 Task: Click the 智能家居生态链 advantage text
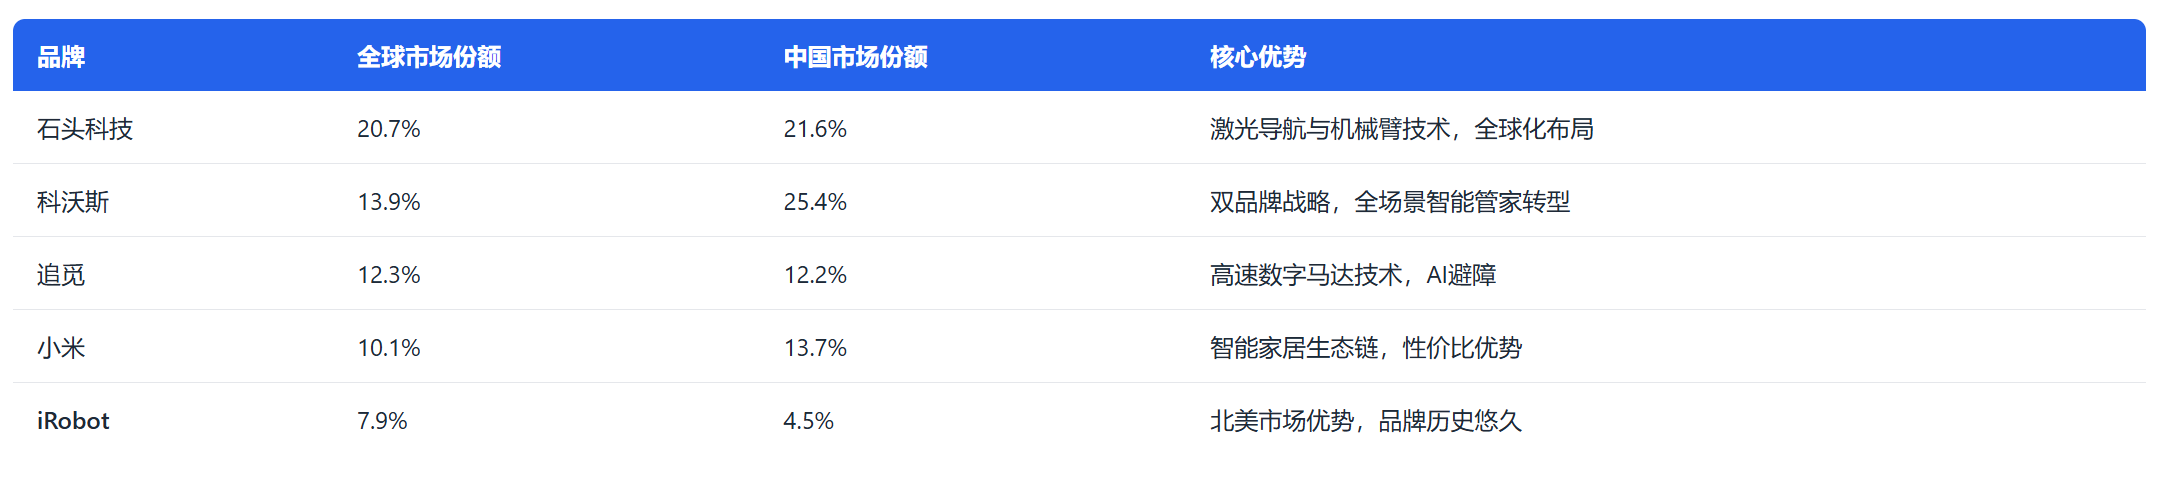point(1293,348)
